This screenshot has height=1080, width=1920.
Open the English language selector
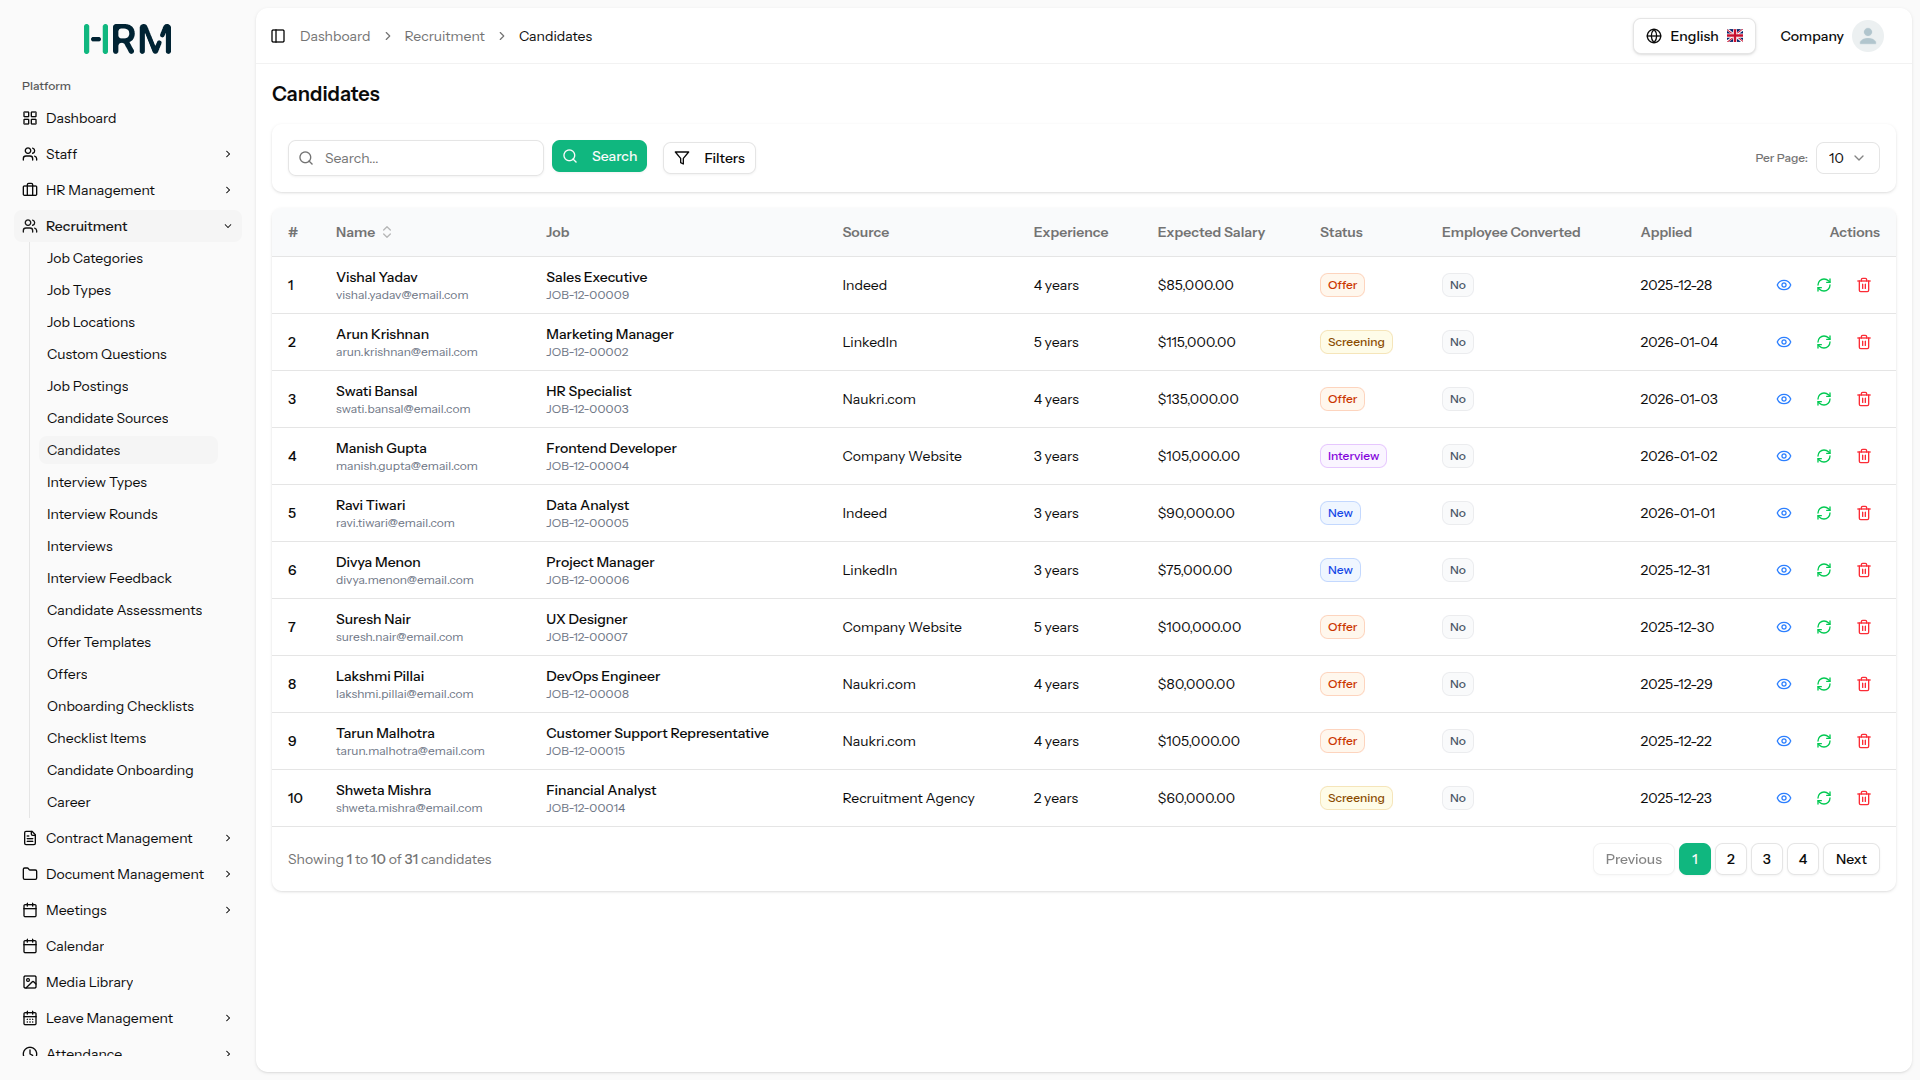pyautogui.click(x=1693, y=36)
